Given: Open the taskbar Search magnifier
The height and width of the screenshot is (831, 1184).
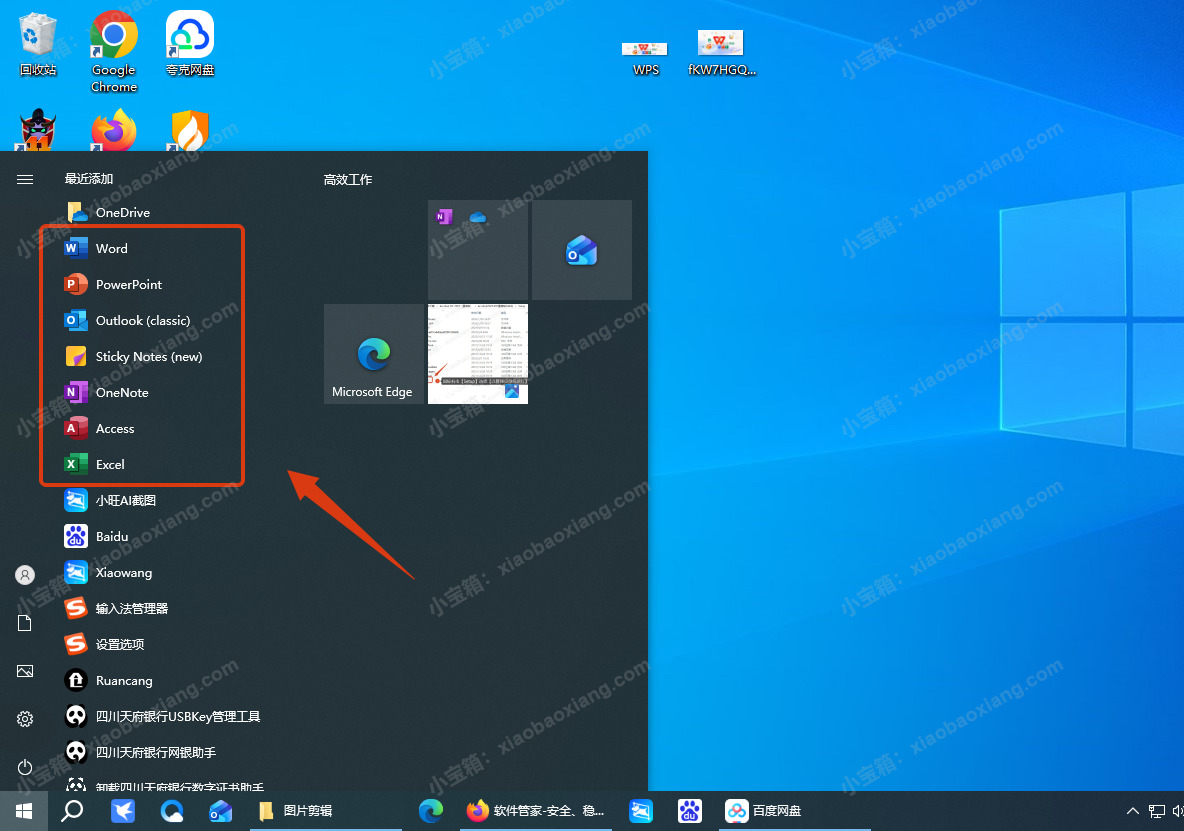Looking at the screenshot, I should pyautogui.click(x=72, y=810).
